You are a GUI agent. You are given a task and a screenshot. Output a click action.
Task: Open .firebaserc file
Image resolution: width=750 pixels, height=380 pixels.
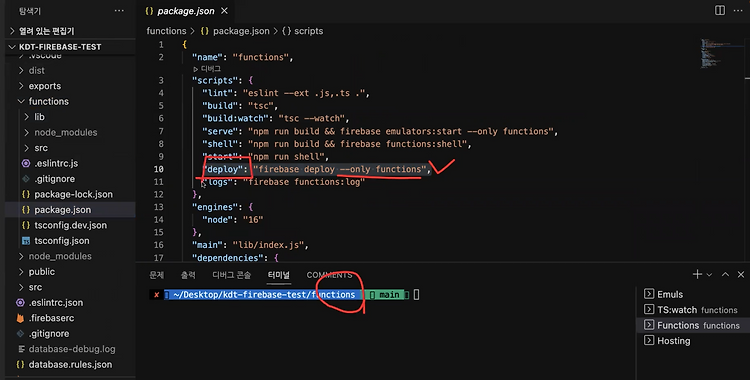click(51, 318)
